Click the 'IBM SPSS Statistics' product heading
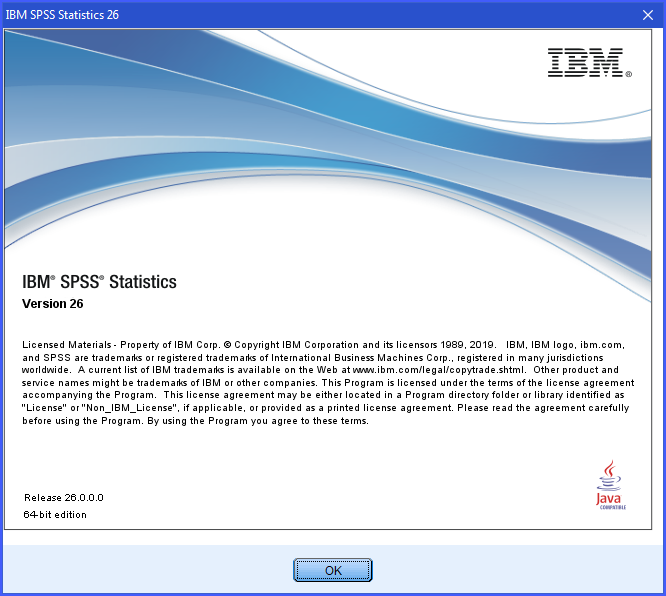 click(99, 282)
